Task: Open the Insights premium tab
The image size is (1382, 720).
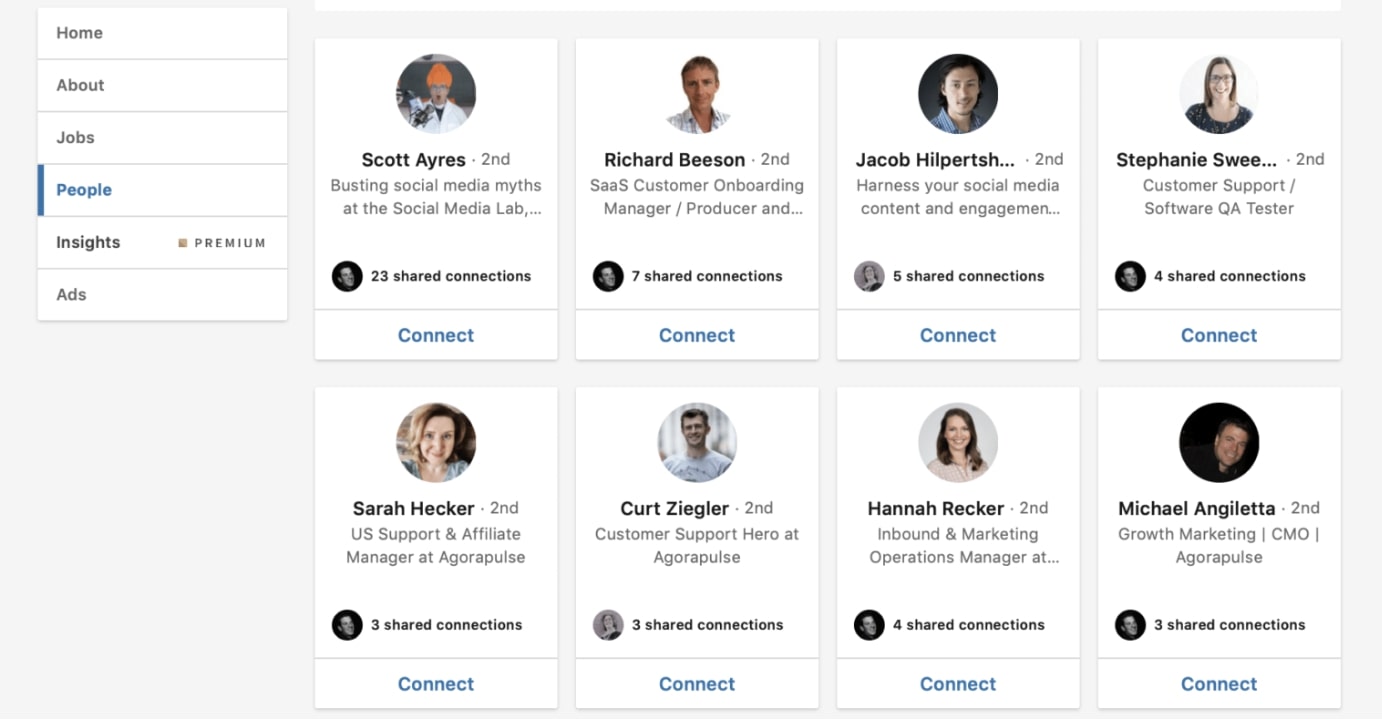Action: (x=162, y=242)
